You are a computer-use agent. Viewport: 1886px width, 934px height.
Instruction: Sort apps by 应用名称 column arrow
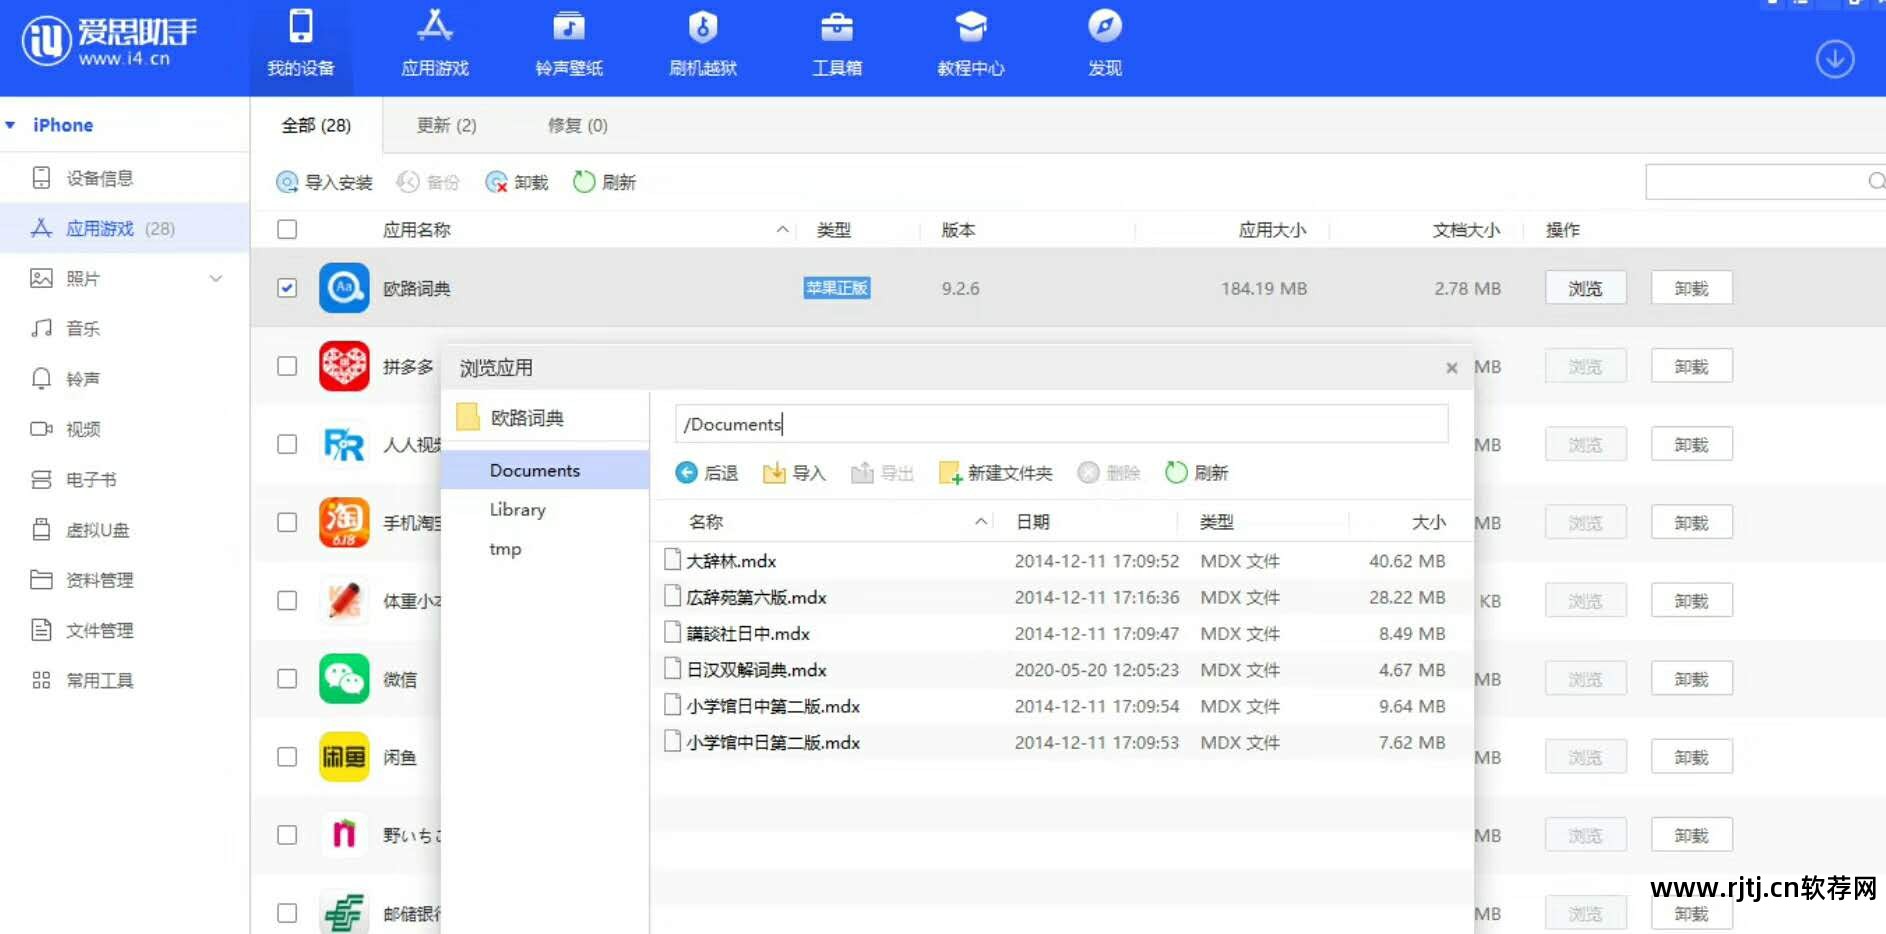point(782,230)
